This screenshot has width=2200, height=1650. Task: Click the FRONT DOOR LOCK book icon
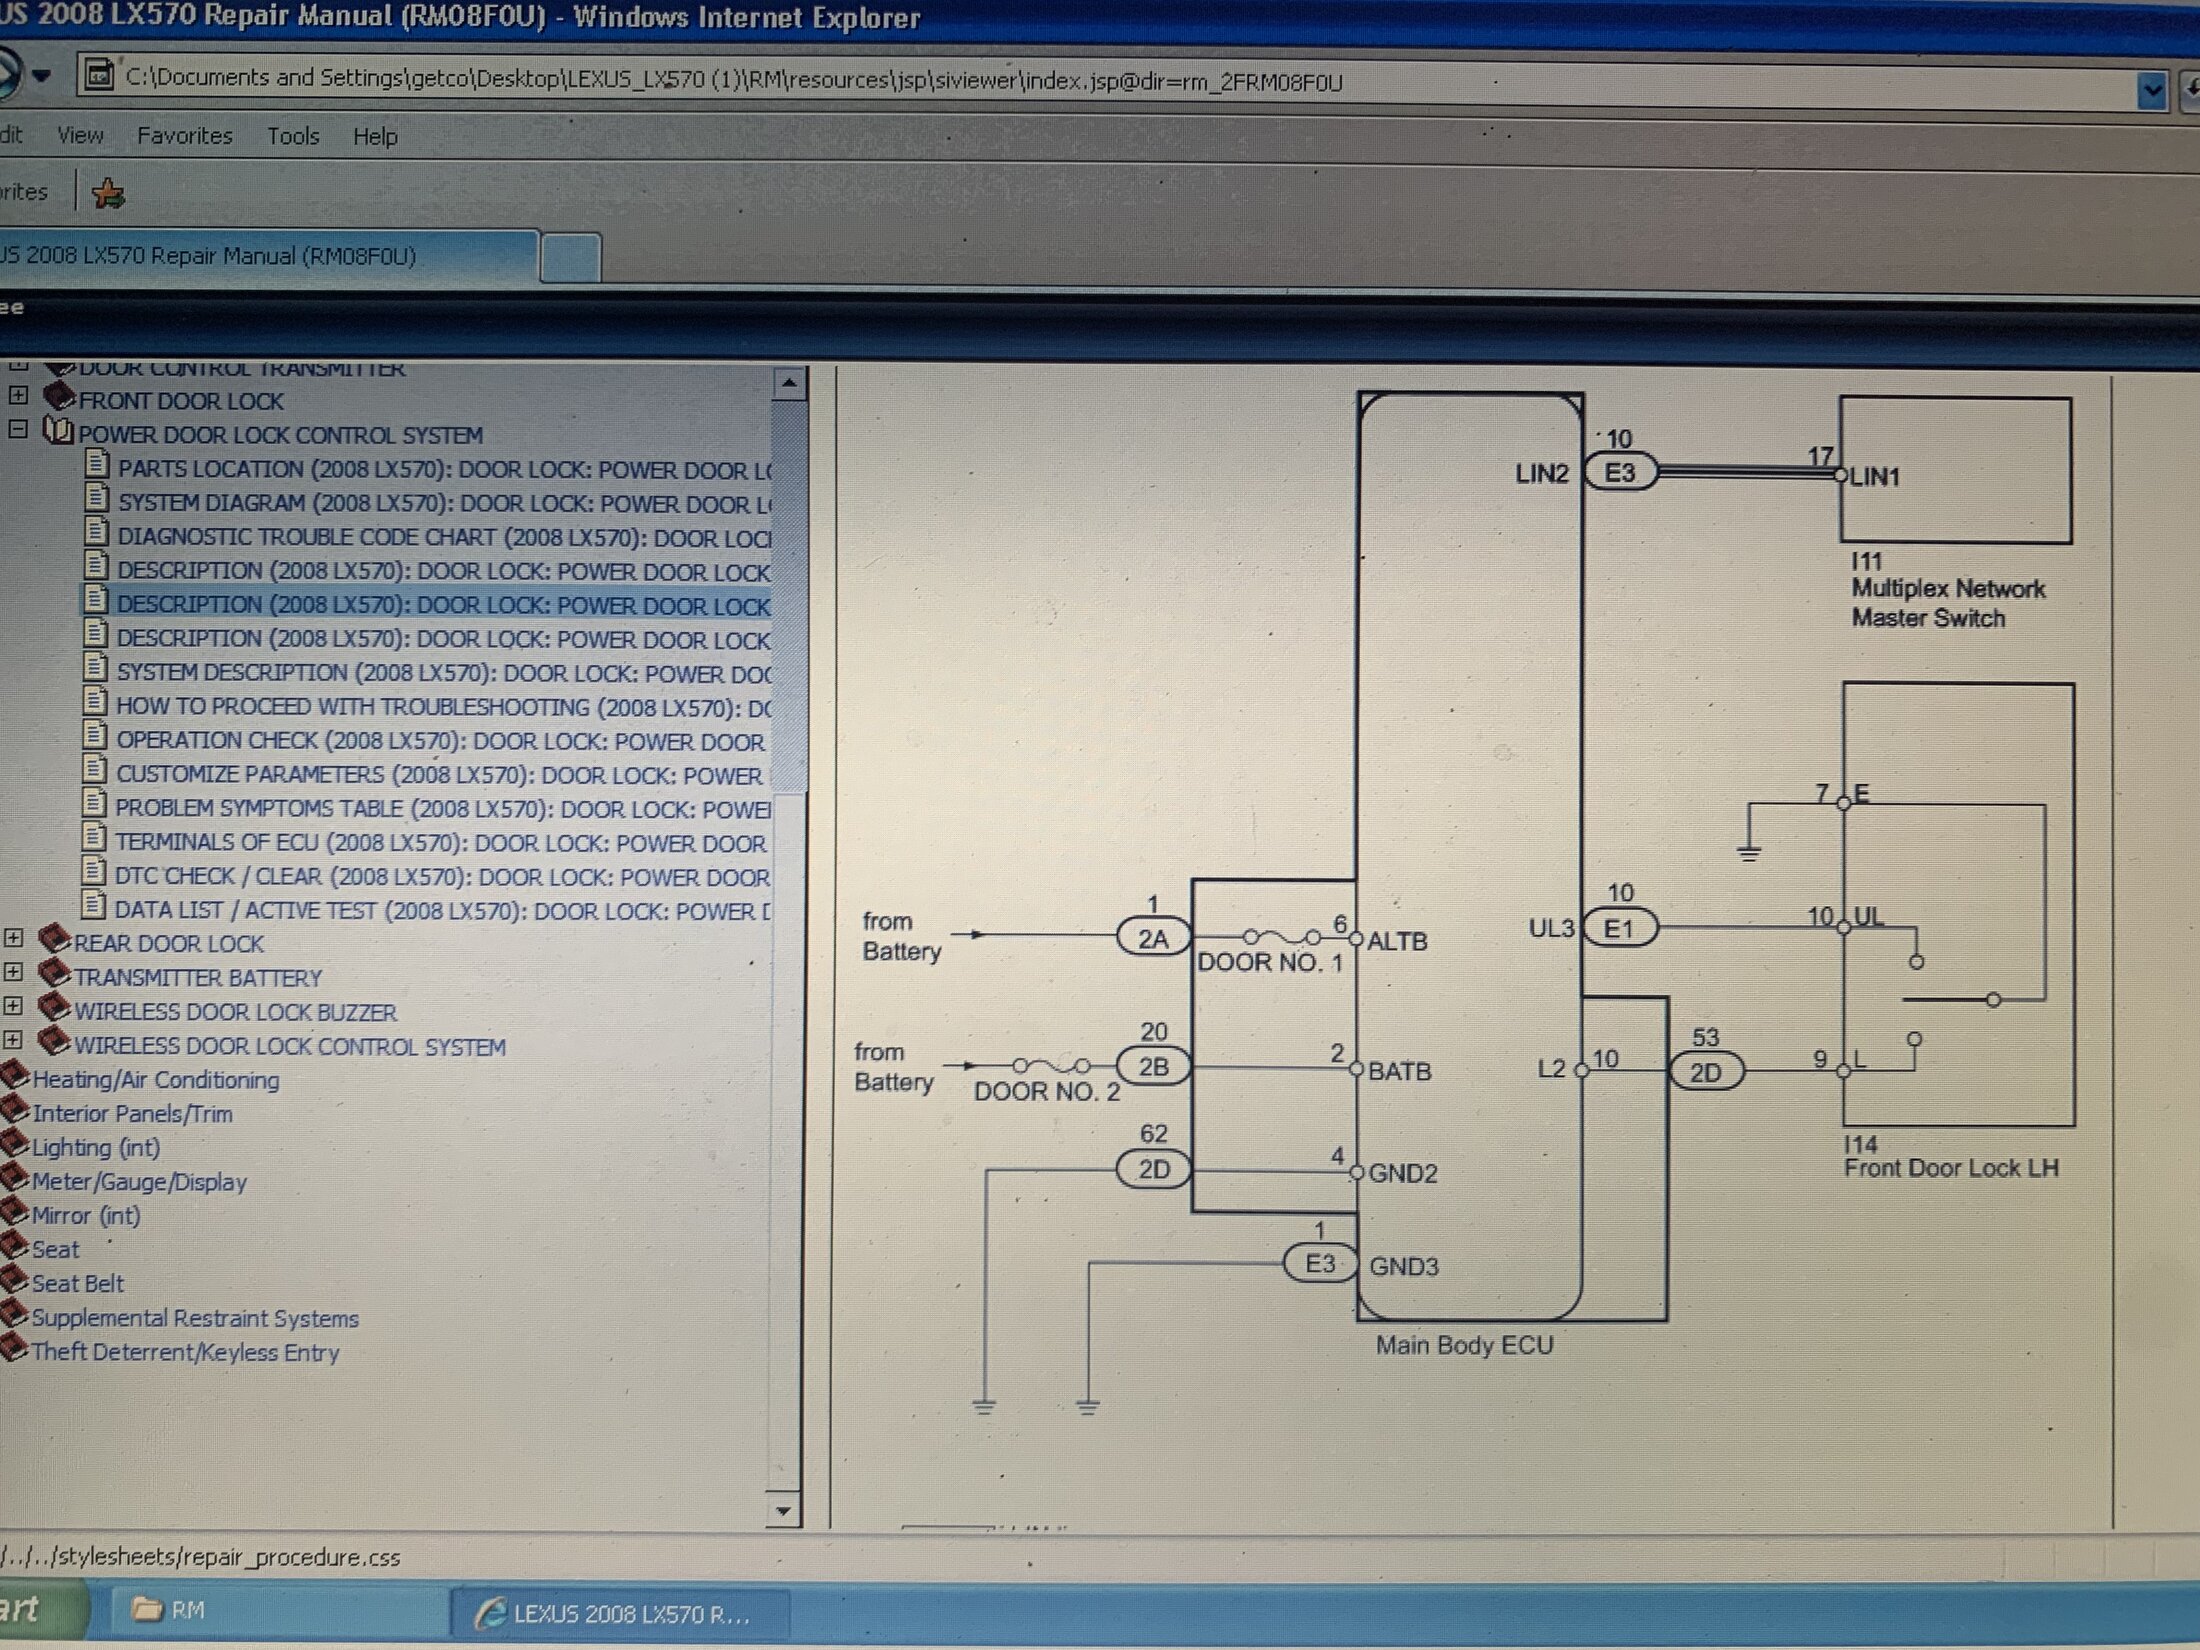[x=60, y=397]
